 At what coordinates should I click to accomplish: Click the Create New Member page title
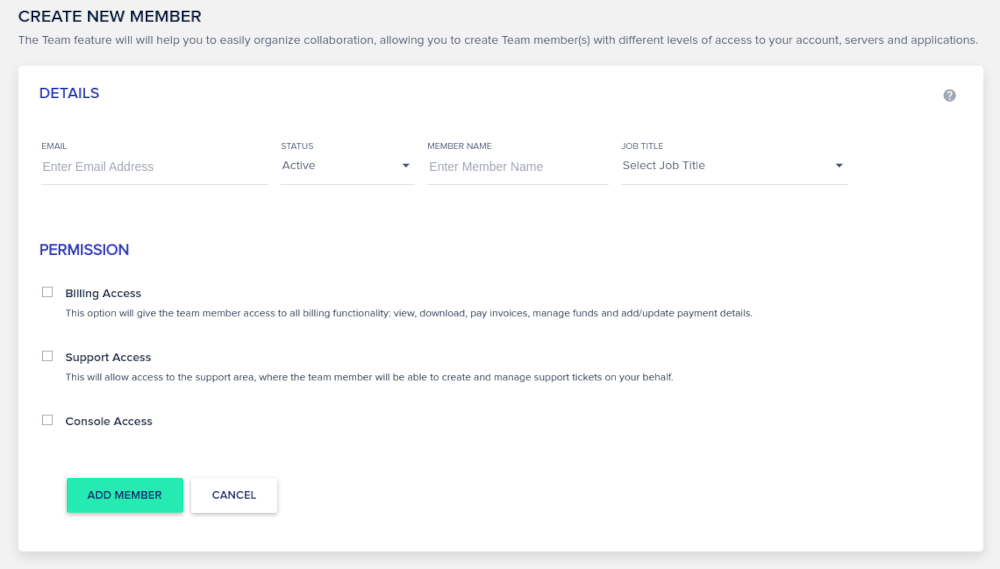point(110,16)
